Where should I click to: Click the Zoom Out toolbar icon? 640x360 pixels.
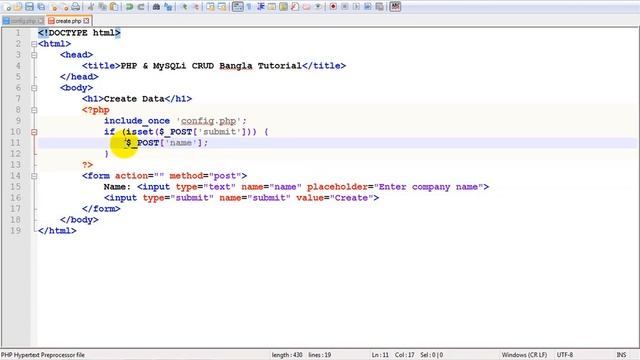[196, 7]
